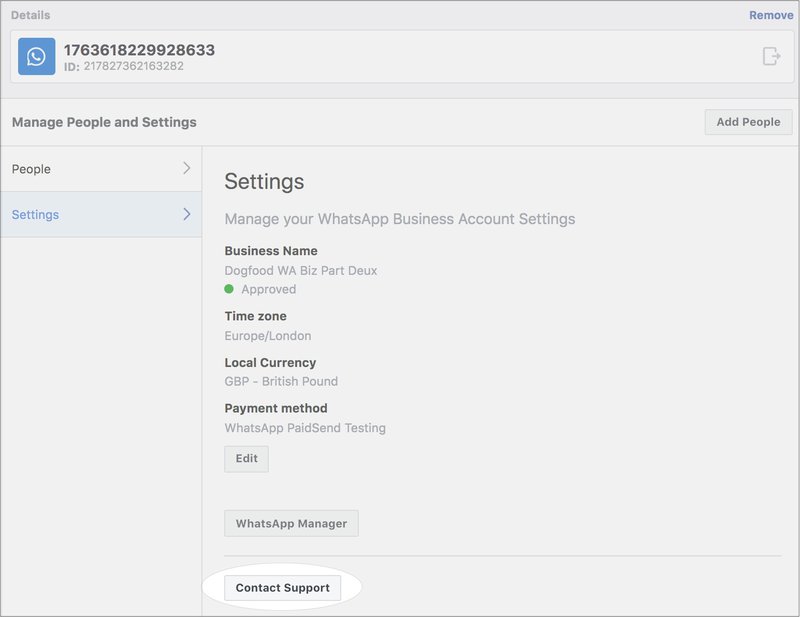This screenshot has width=800, height=617.
Task: Select the Settings section
Action: point(101,214)
